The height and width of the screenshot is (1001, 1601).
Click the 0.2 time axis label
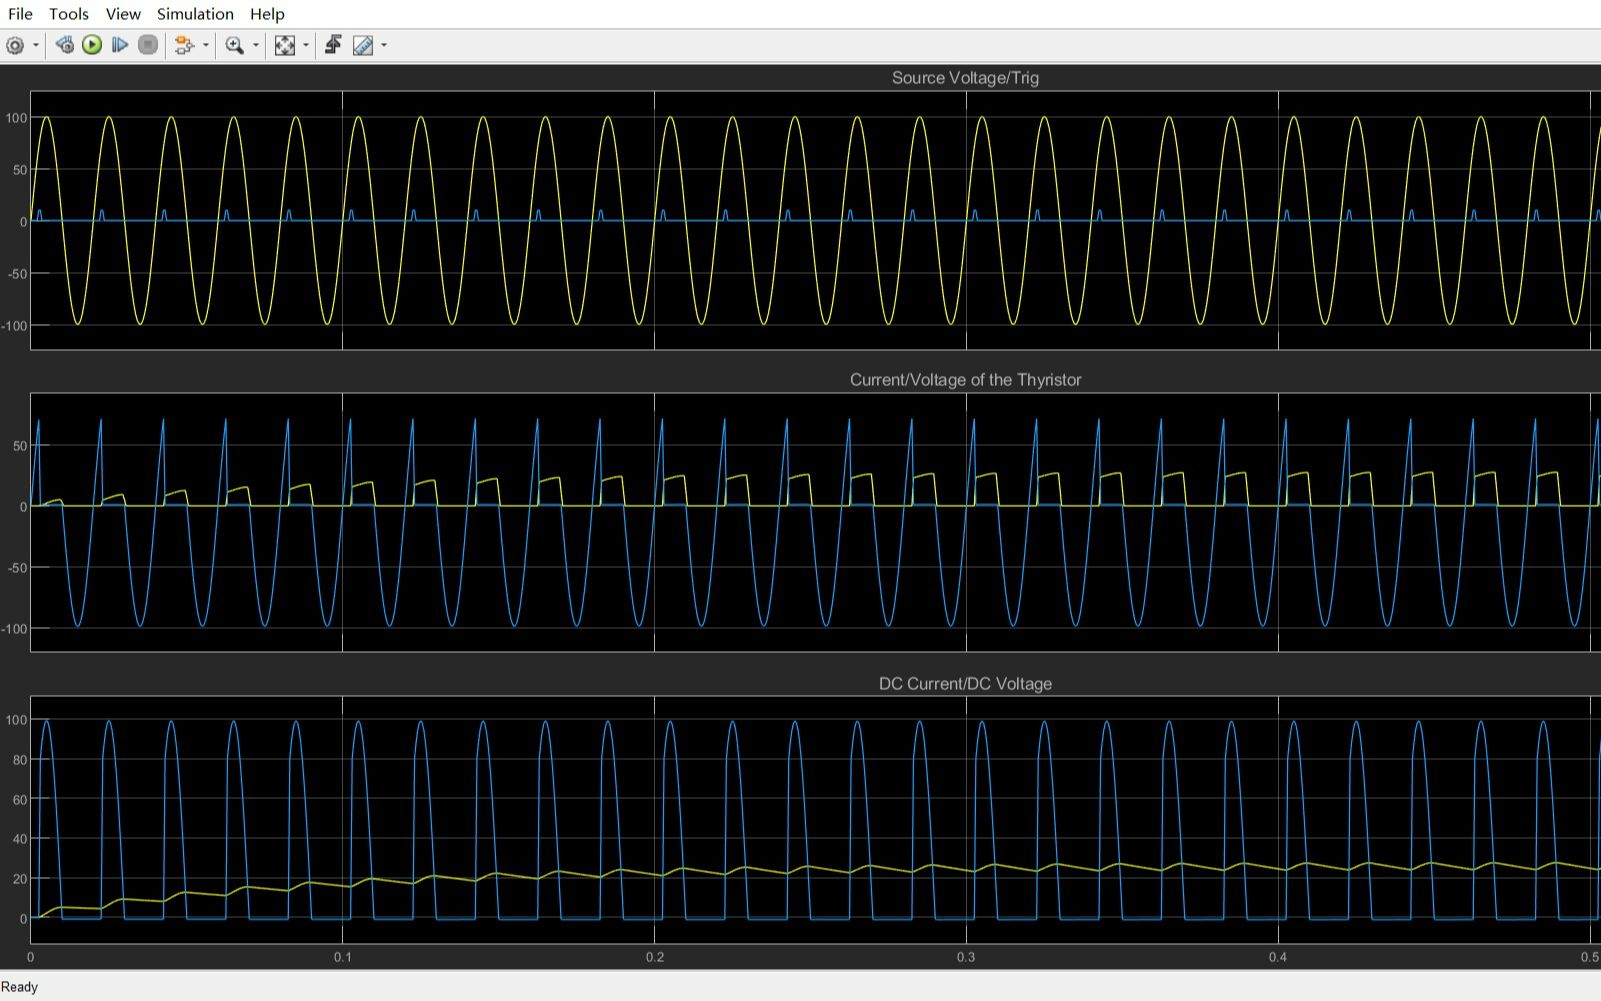coord(655,957)
